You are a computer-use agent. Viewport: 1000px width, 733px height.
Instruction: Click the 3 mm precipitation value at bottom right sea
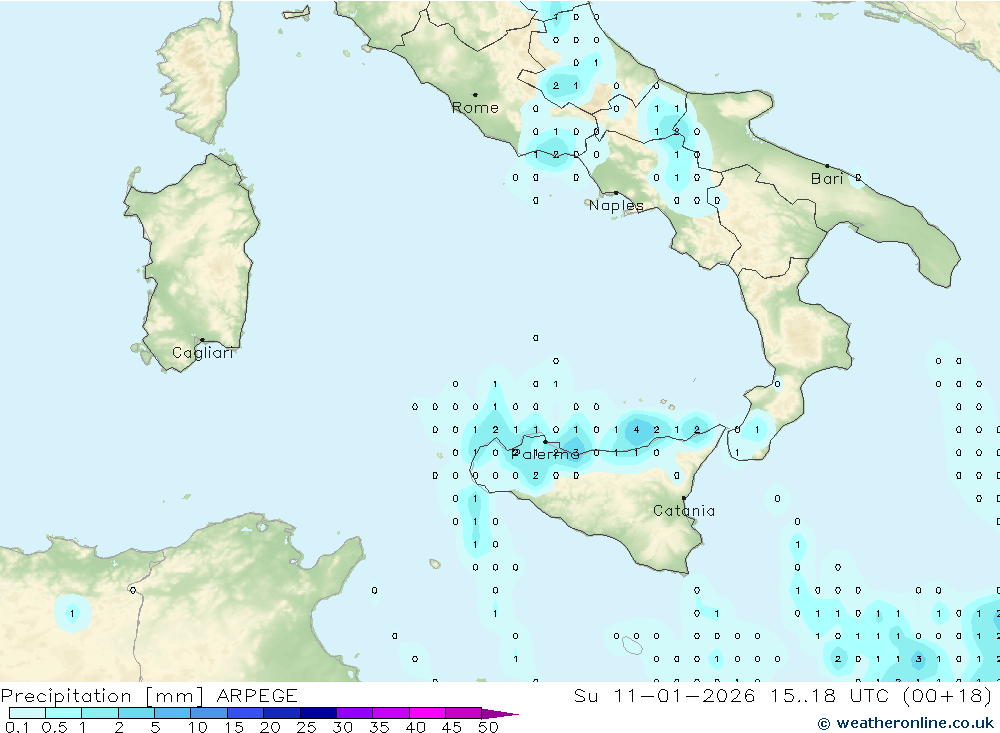point(918,660)
